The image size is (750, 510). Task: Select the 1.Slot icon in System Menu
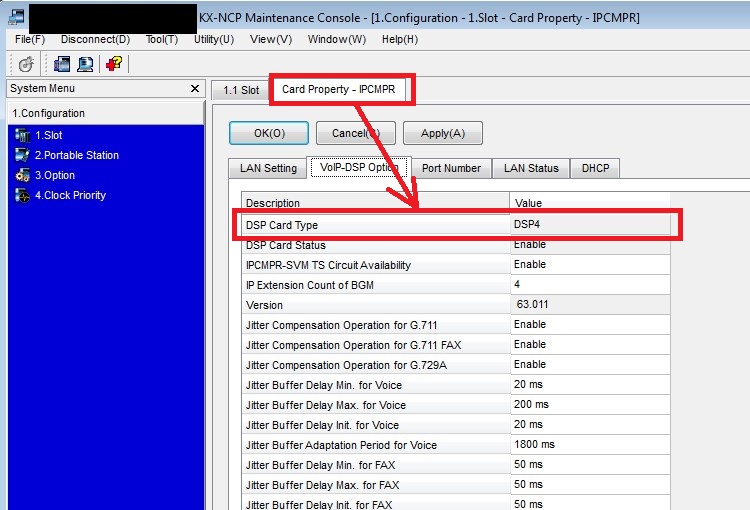22,135
